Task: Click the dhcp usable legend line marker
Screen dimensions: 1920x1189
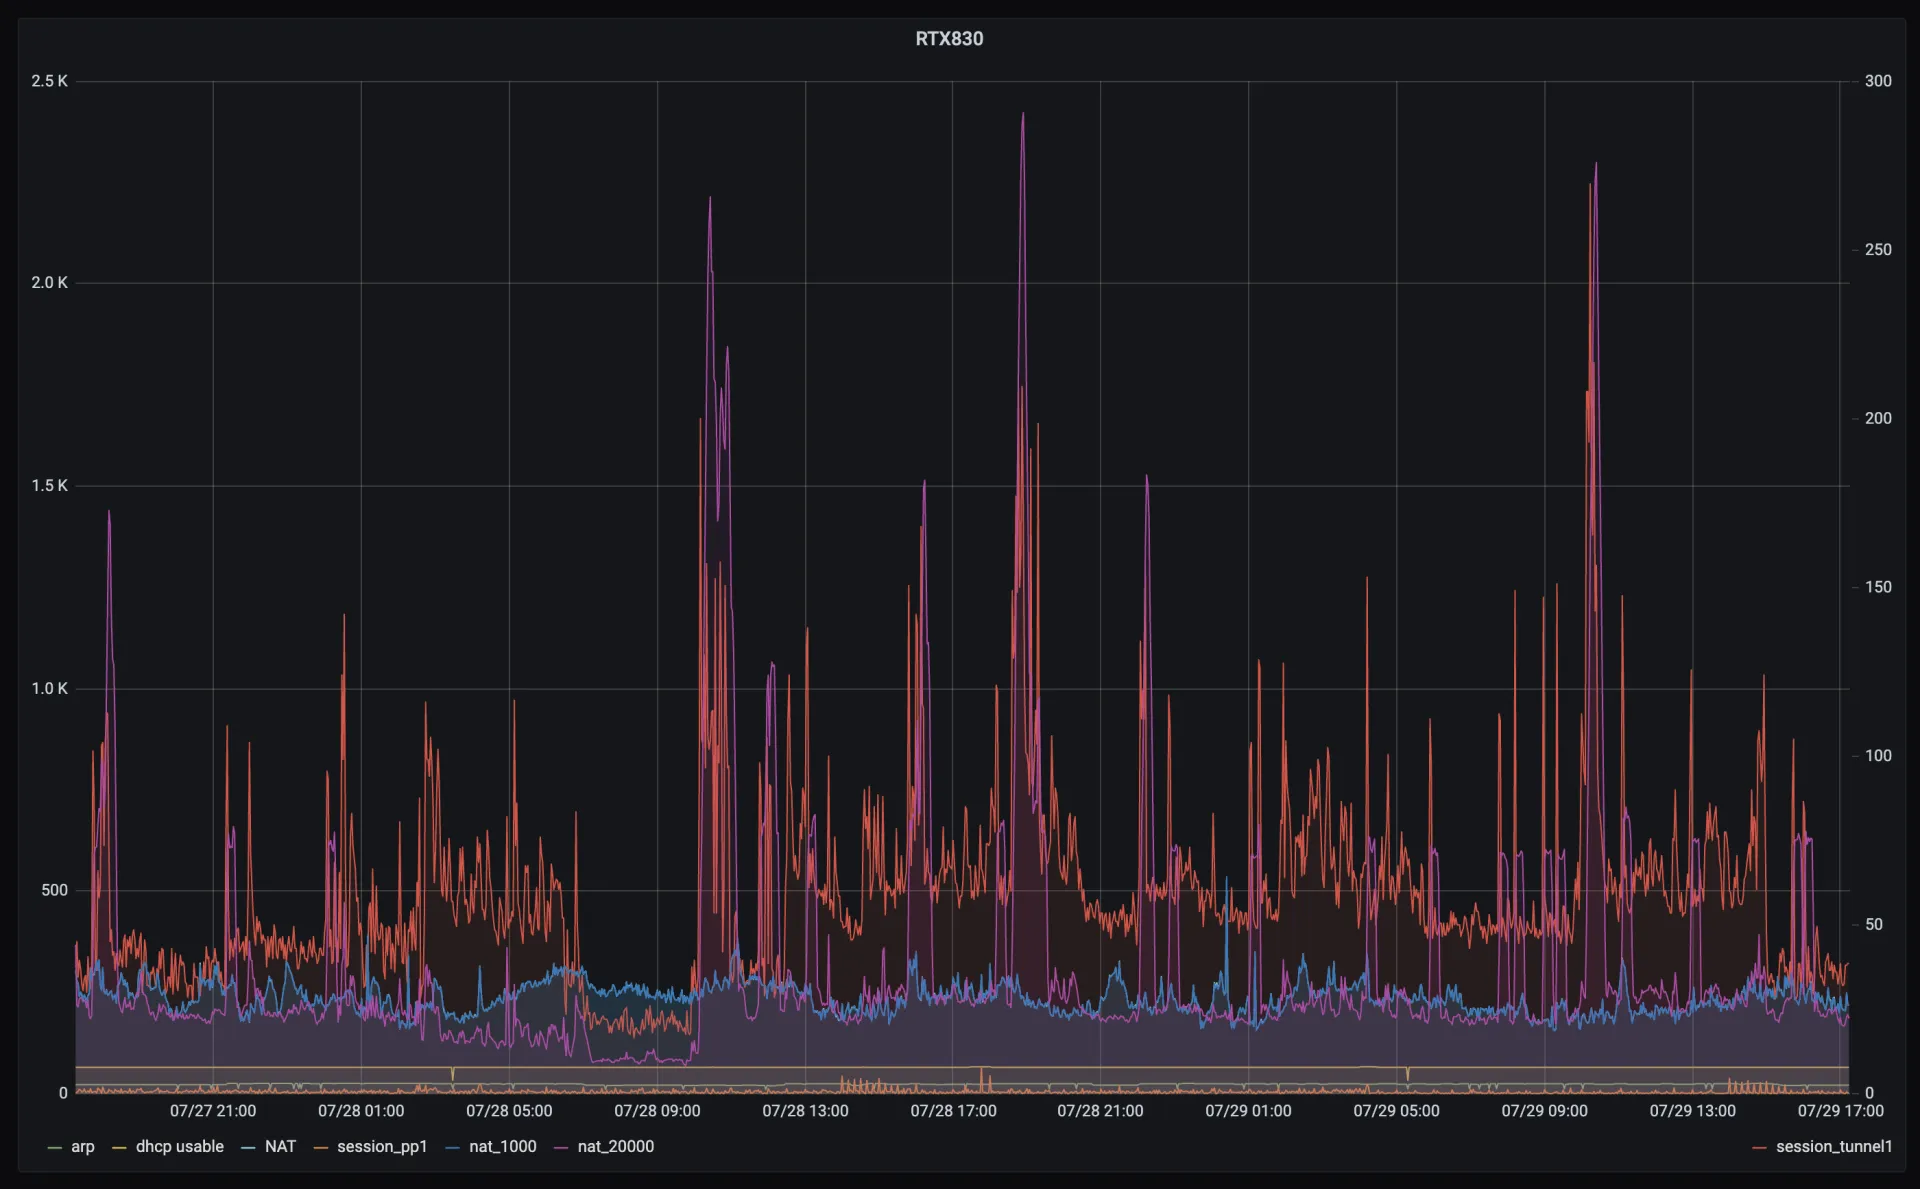Action: tap(119, 1147)
